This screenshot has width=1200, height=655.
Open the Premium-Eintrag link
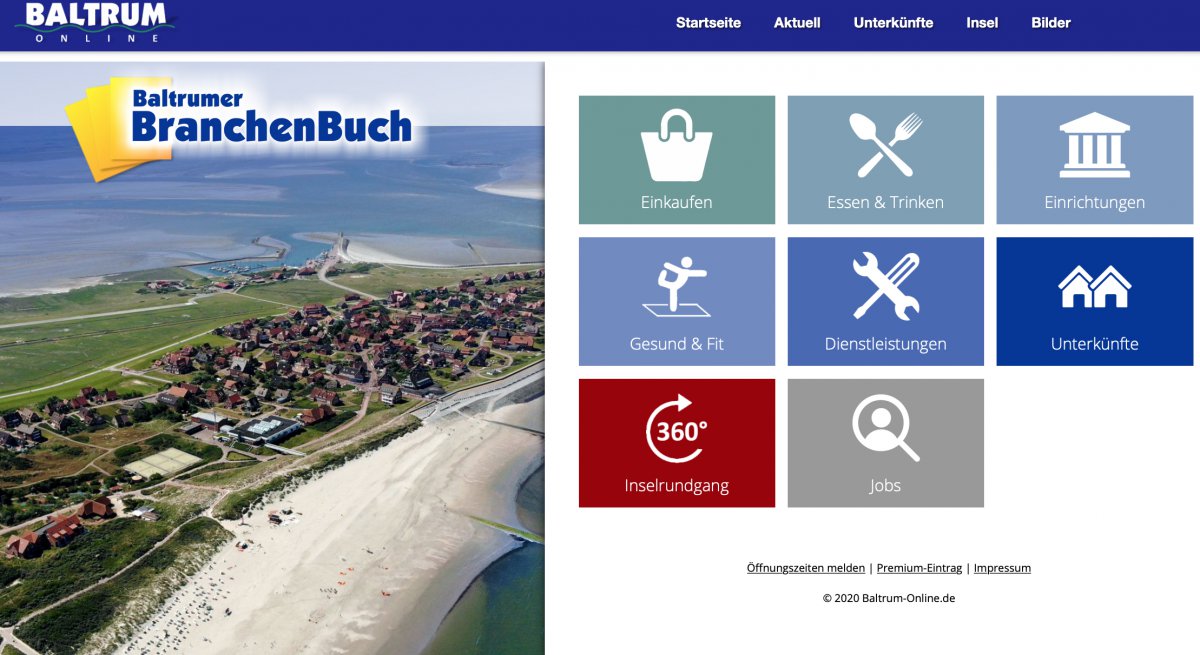tap(919, 568)
